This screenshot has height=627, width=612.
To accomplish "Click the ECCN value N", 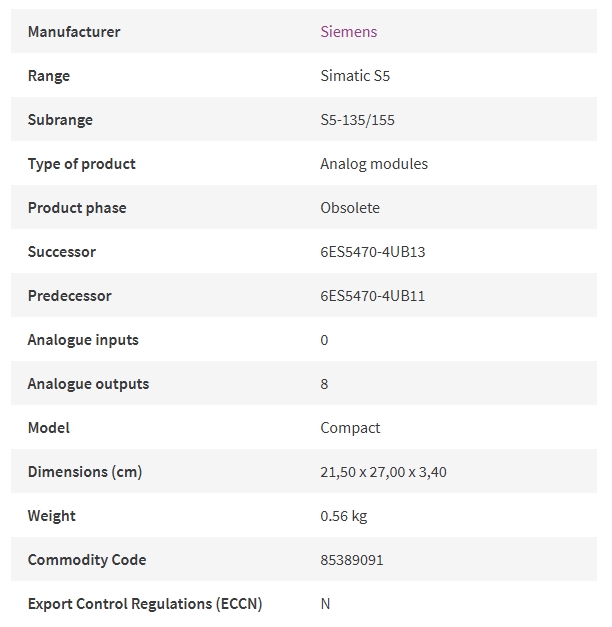I will [325, 603].
